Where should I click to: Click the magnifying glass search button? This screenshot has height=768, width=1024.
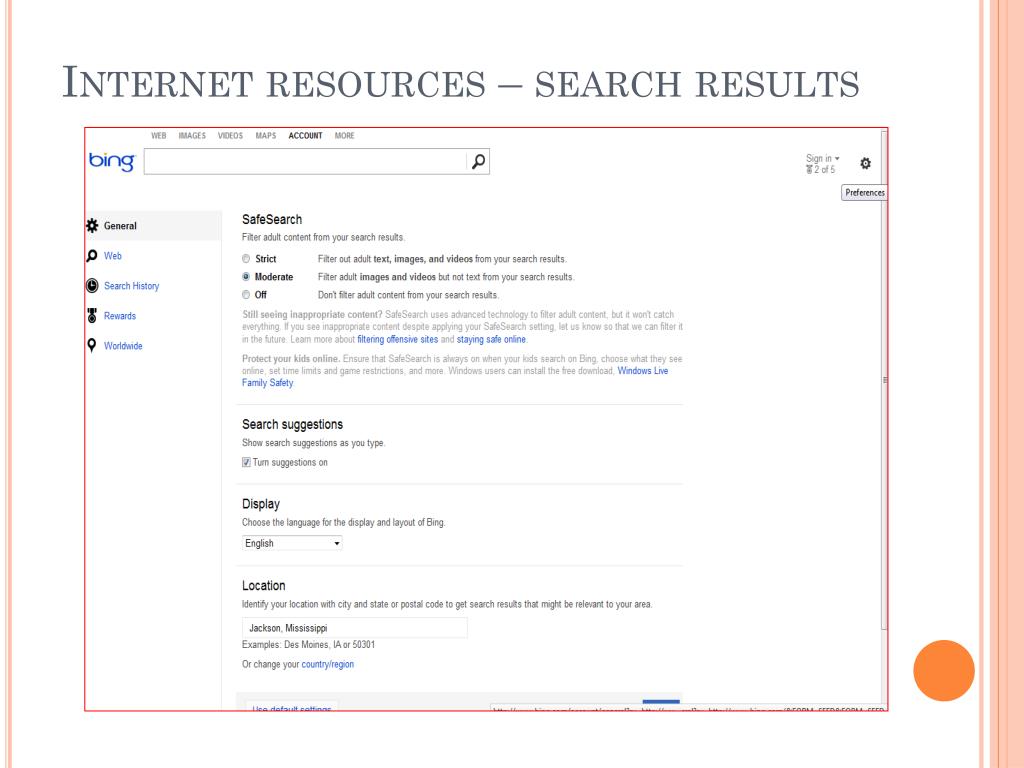pos(479,161)
